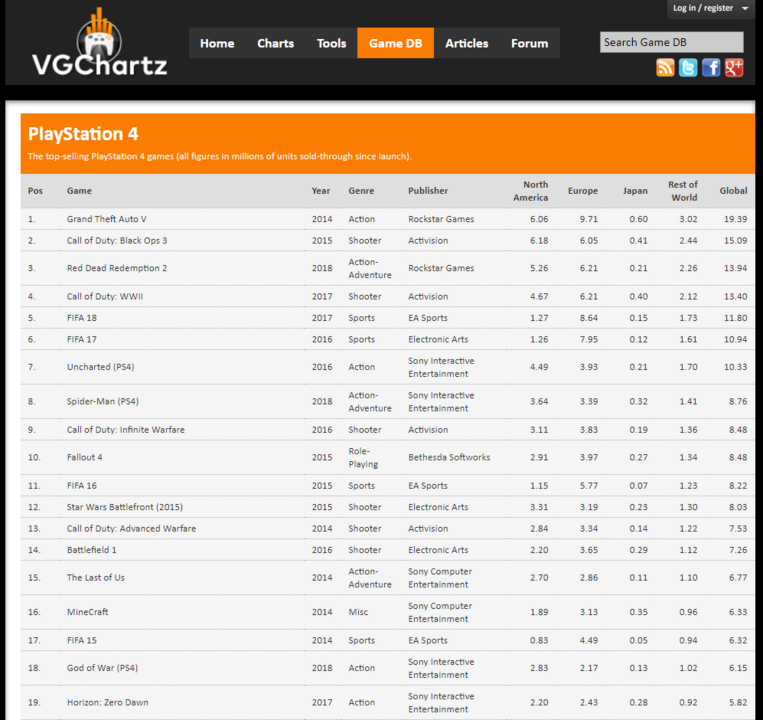Image resolution: width=763 pixels, height=720 pixels.
Task: Open the Uncharted (PS4) game page
Action: [x=100, y=367]
